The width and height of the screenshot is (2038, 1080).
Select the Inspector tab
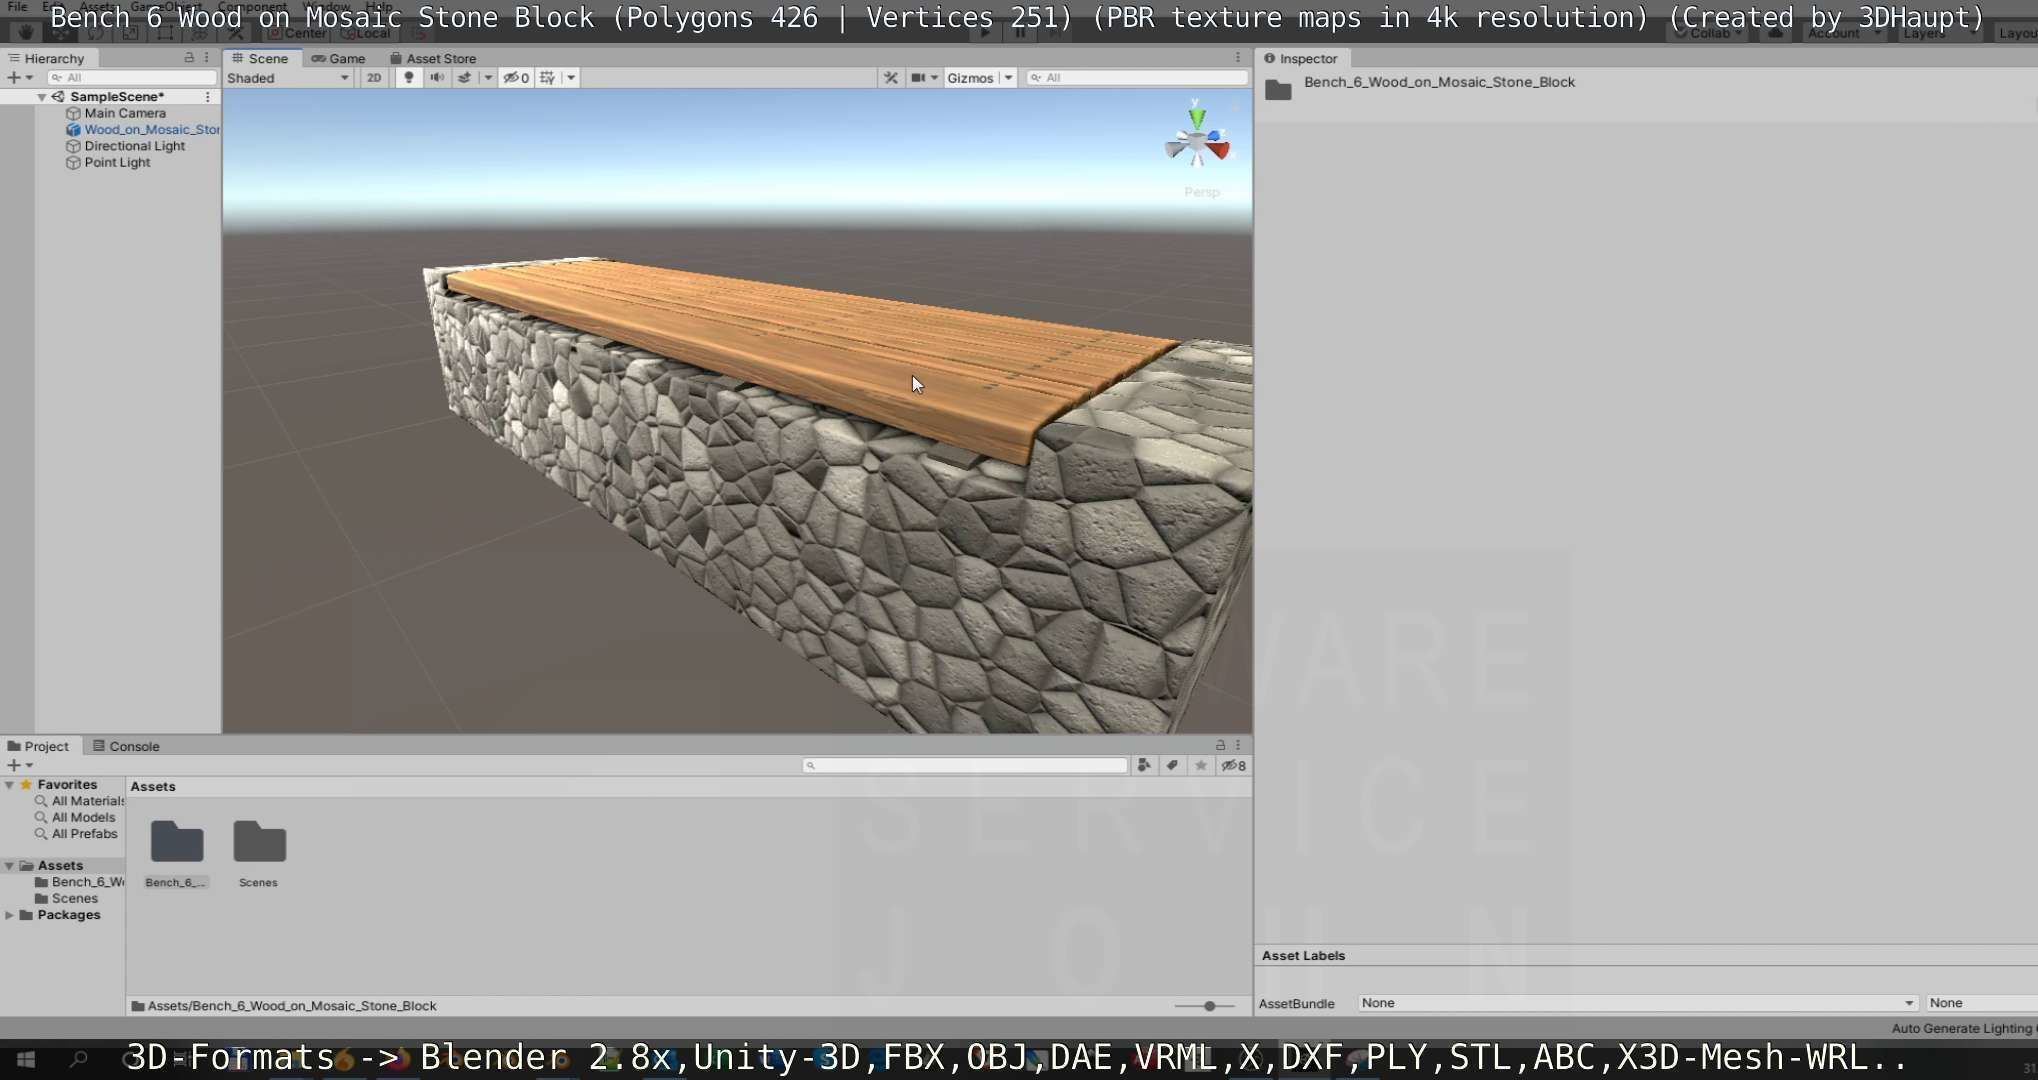[1300, 58]
